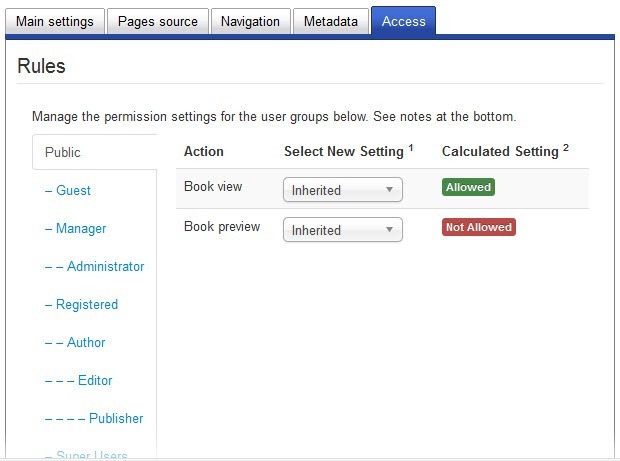This screenshot has width=620, height=461.
Task: Show permissions for Registered group
Action: click(x=81, y=304)
